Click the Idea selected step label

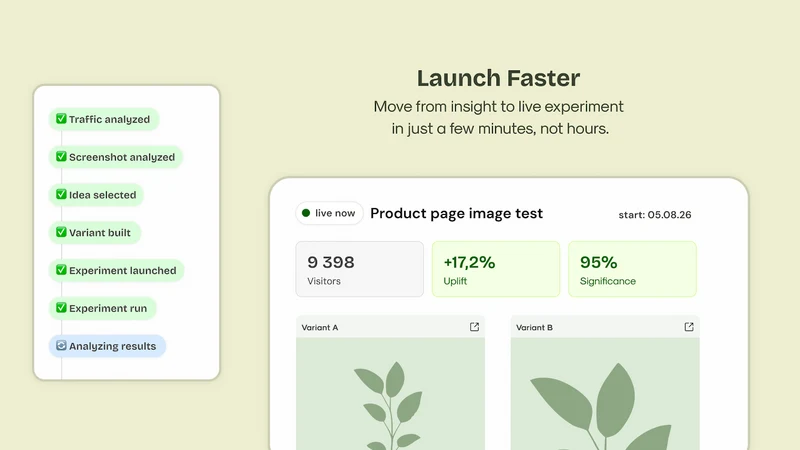[103, 195]
